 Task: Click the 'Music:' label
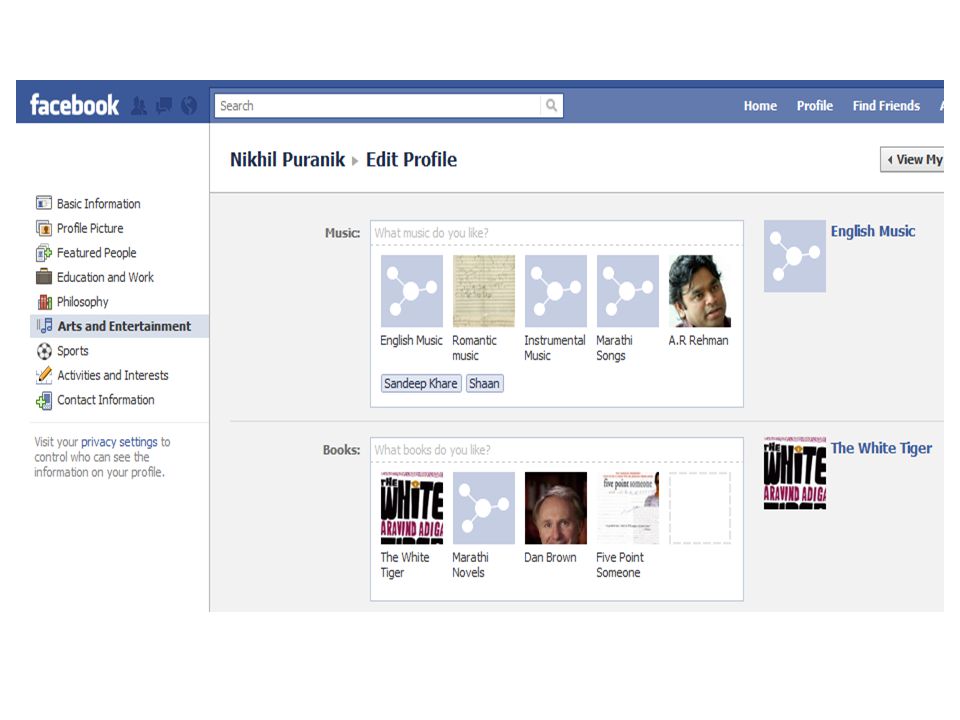point(342,233)
